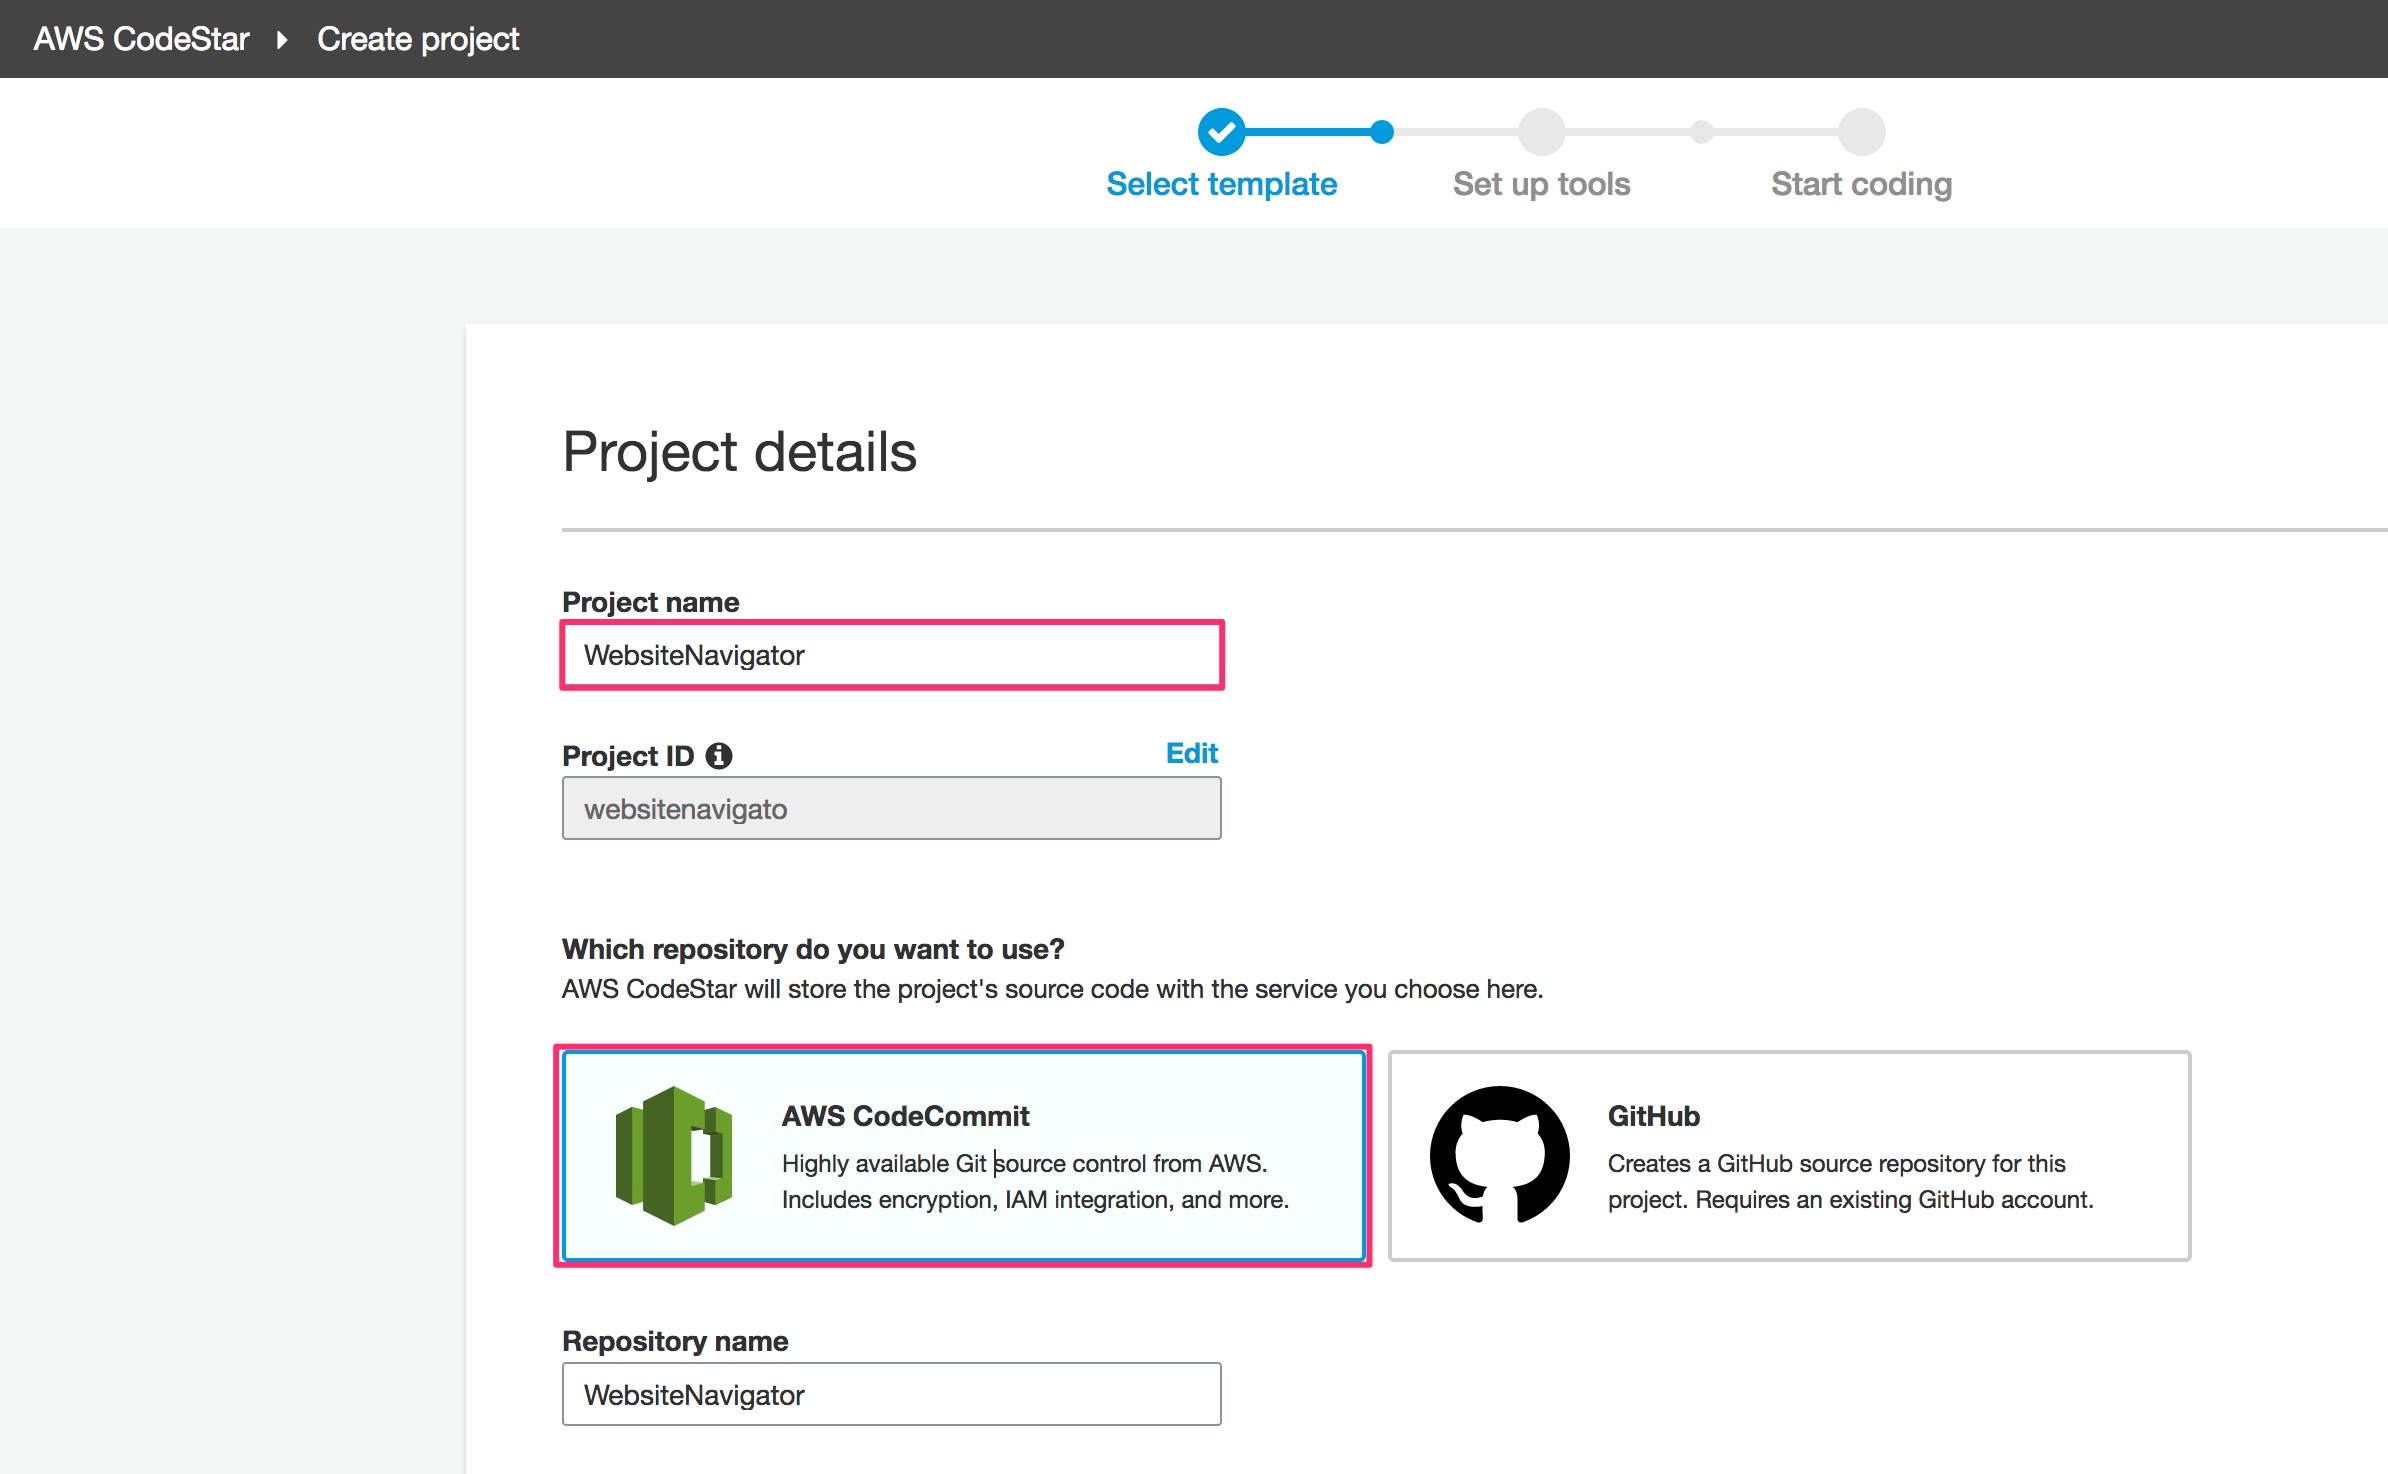
Task: Click the Set up tools step circle
Action: click(1541, 132)
